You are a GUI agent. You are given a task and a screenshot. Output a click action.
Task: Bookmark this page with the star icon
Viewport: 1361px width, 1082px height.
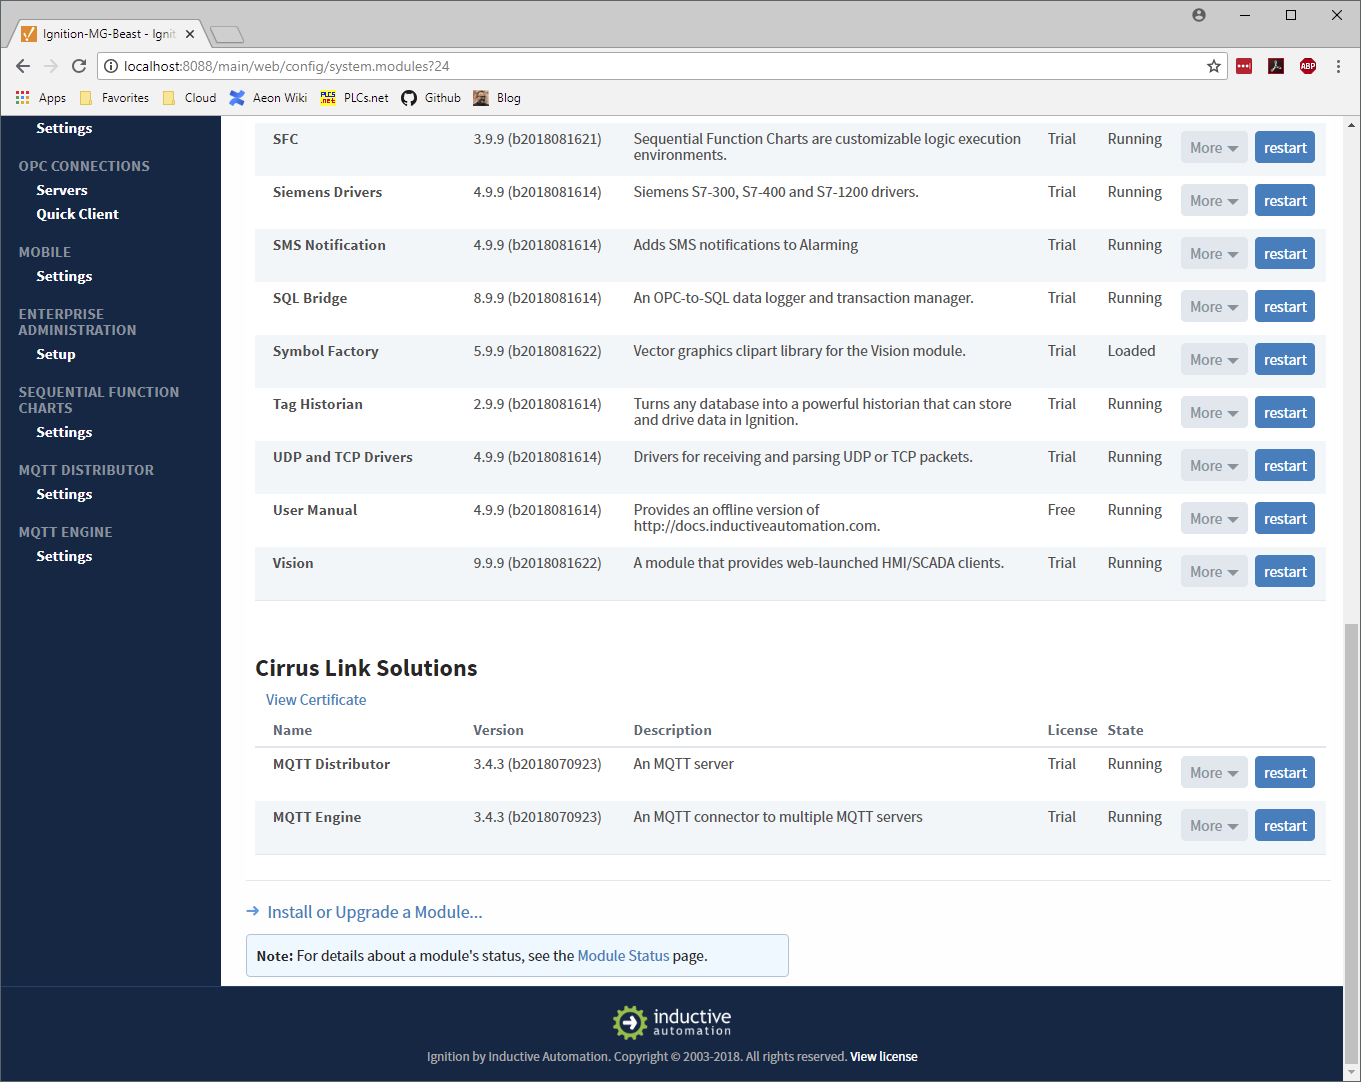point(1214,66)
